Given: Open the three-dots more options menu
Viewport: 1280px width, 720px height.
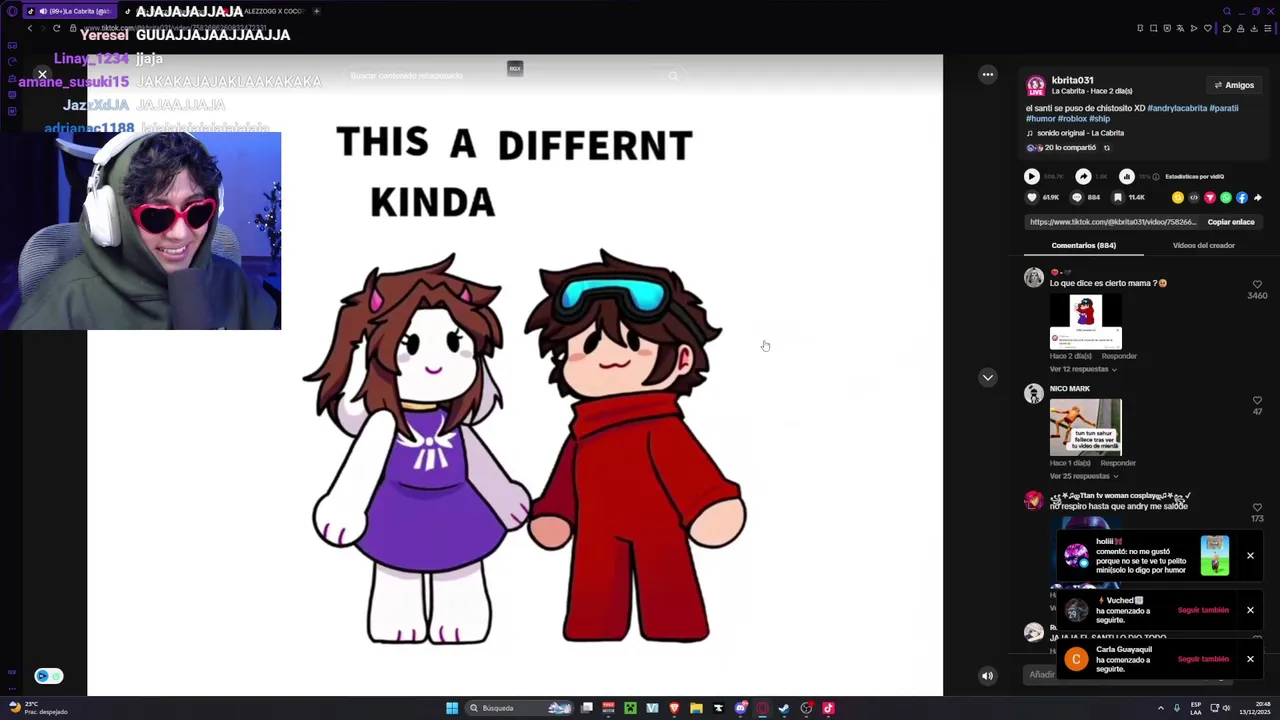Looking at the screenshot, I should point(987,74).
